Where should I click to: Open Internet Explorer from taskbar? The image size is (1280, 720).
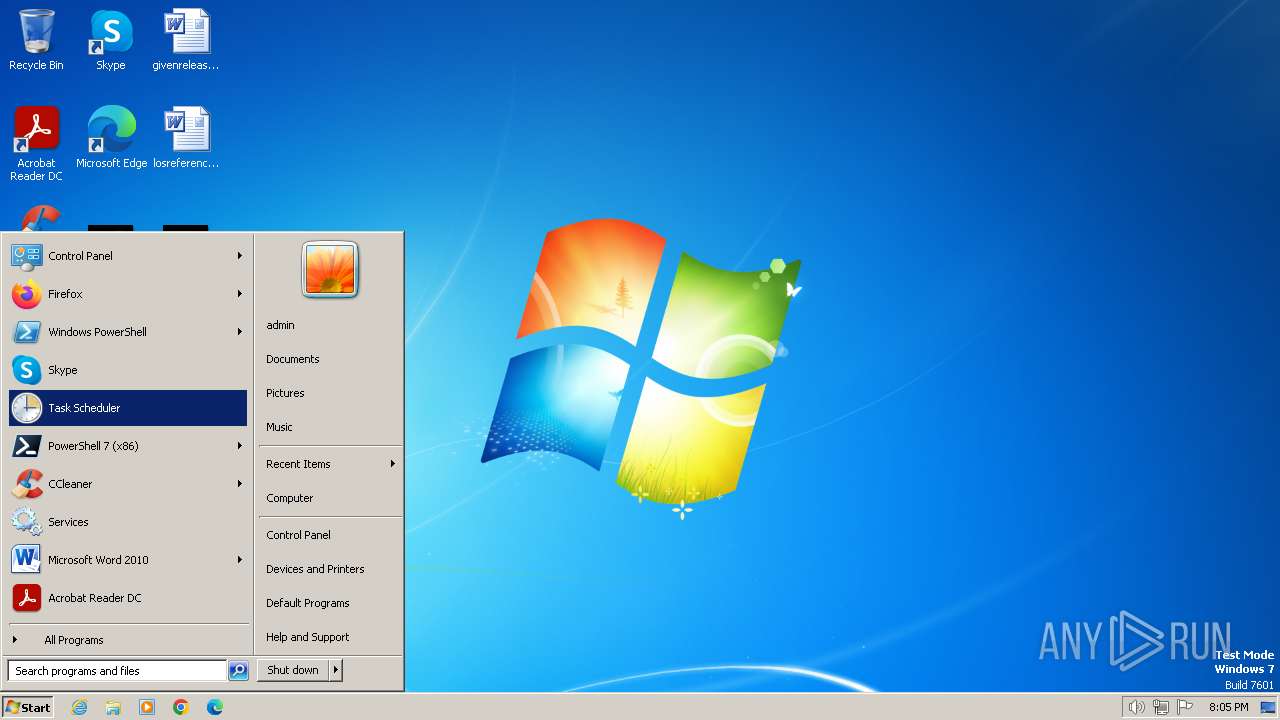(x=79, y=707)
